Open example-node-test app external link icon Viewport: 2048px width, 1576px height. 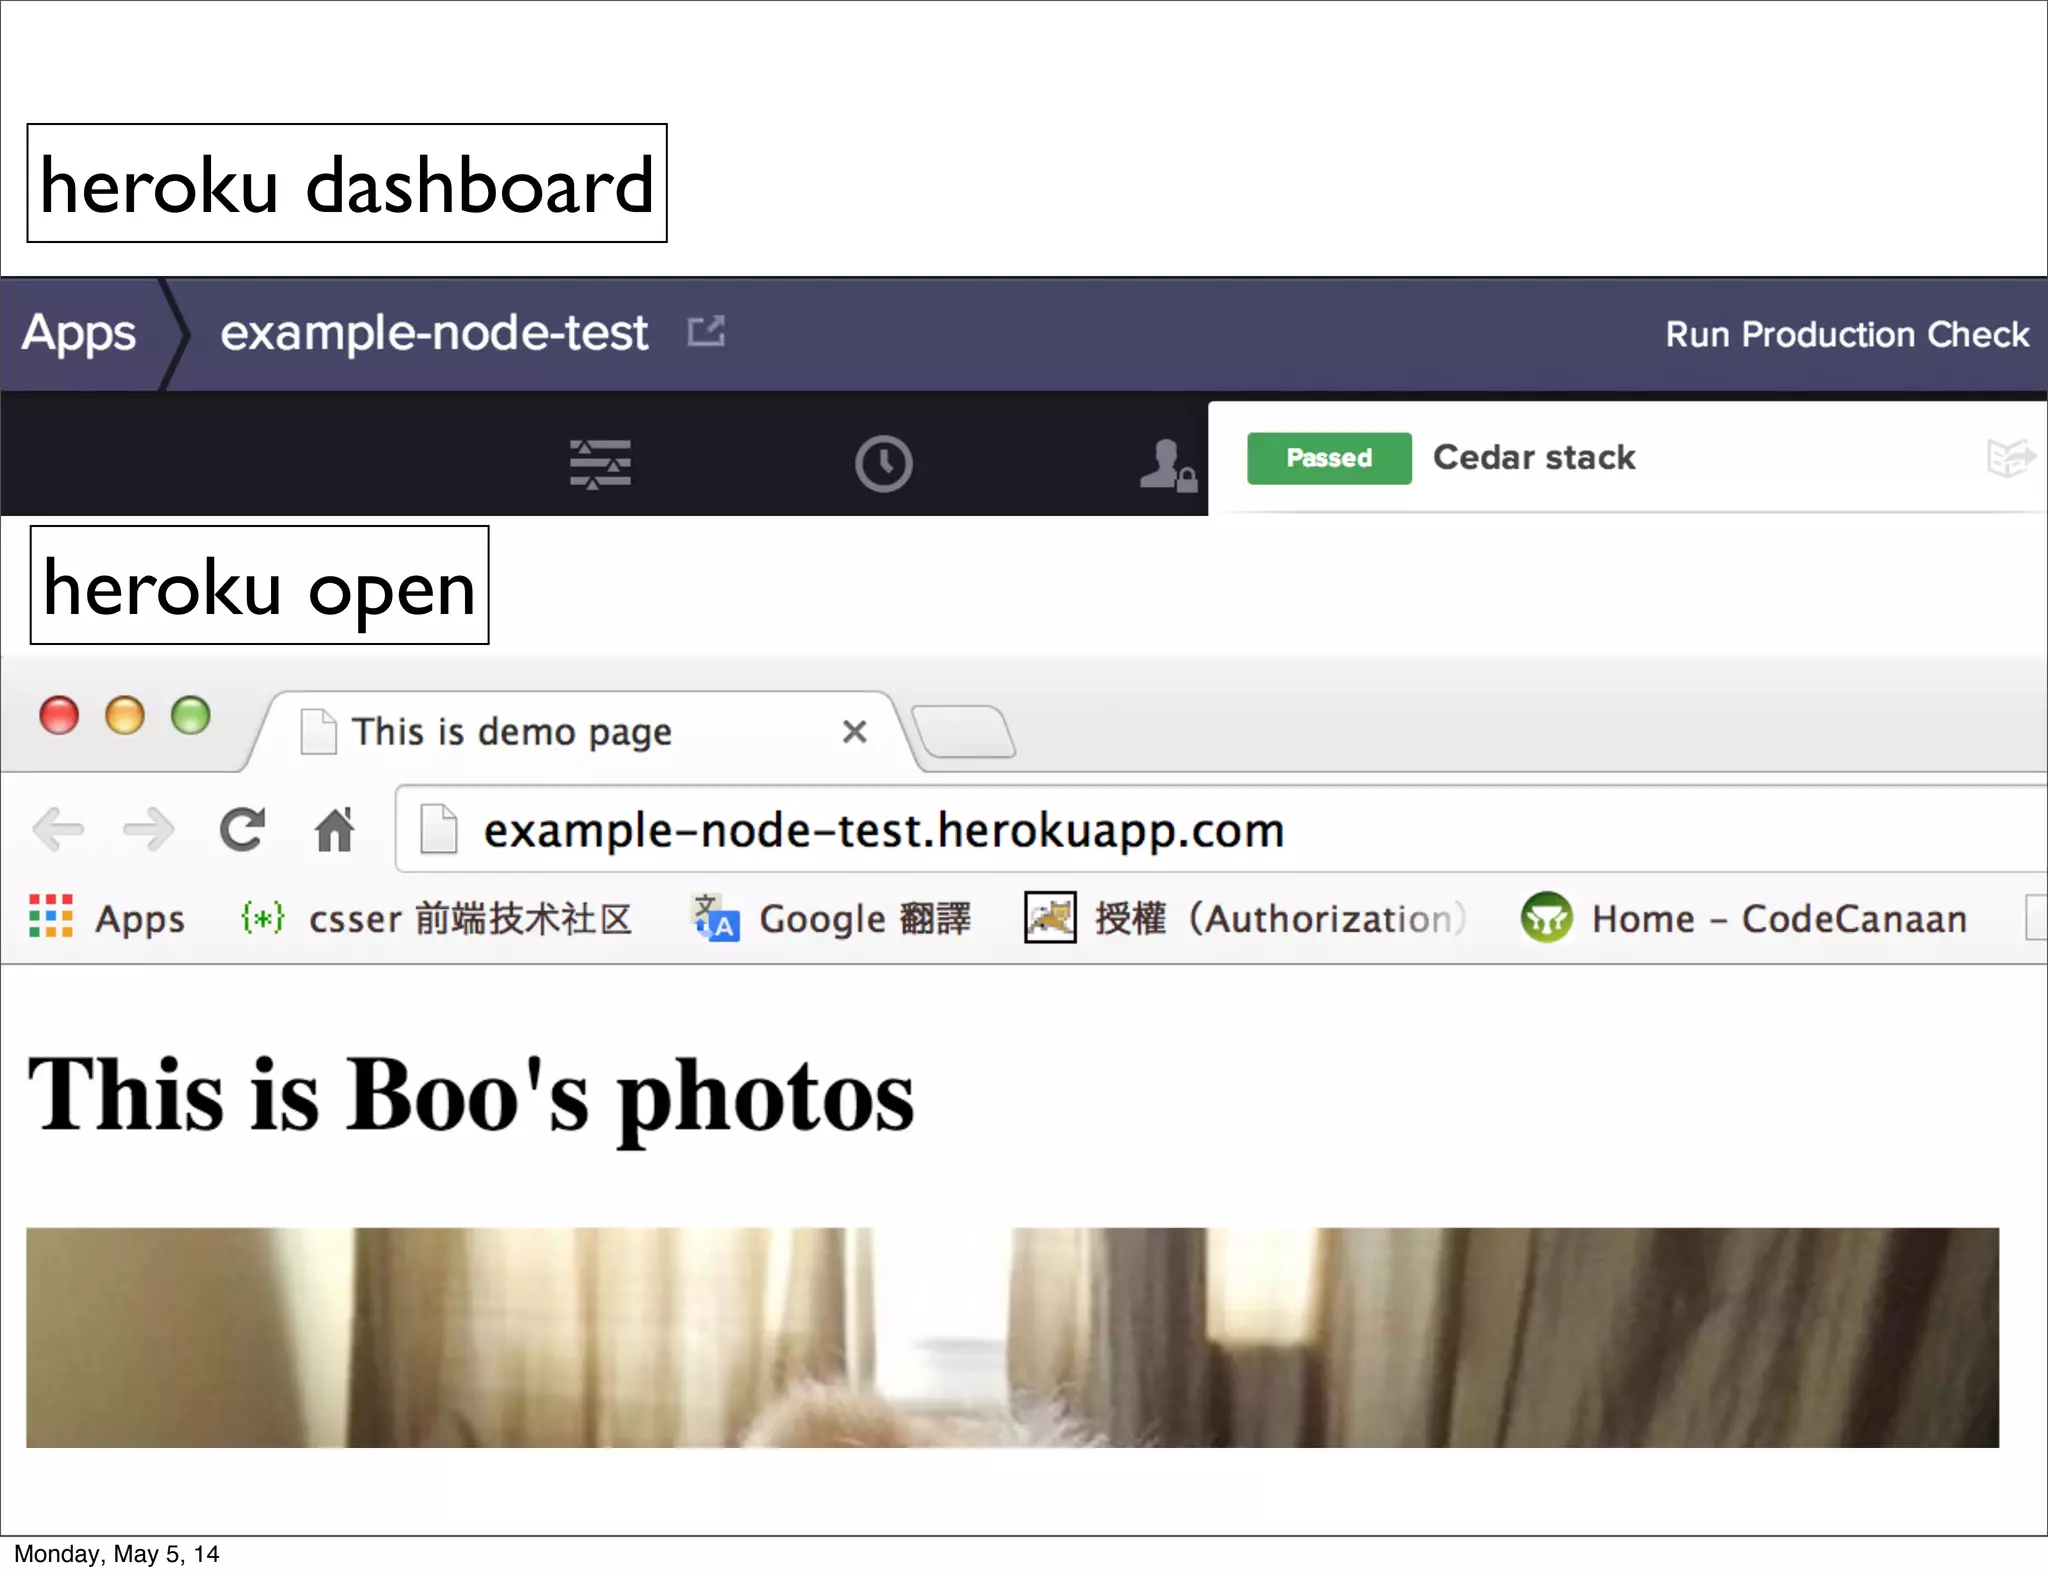[x=706, y=331]
